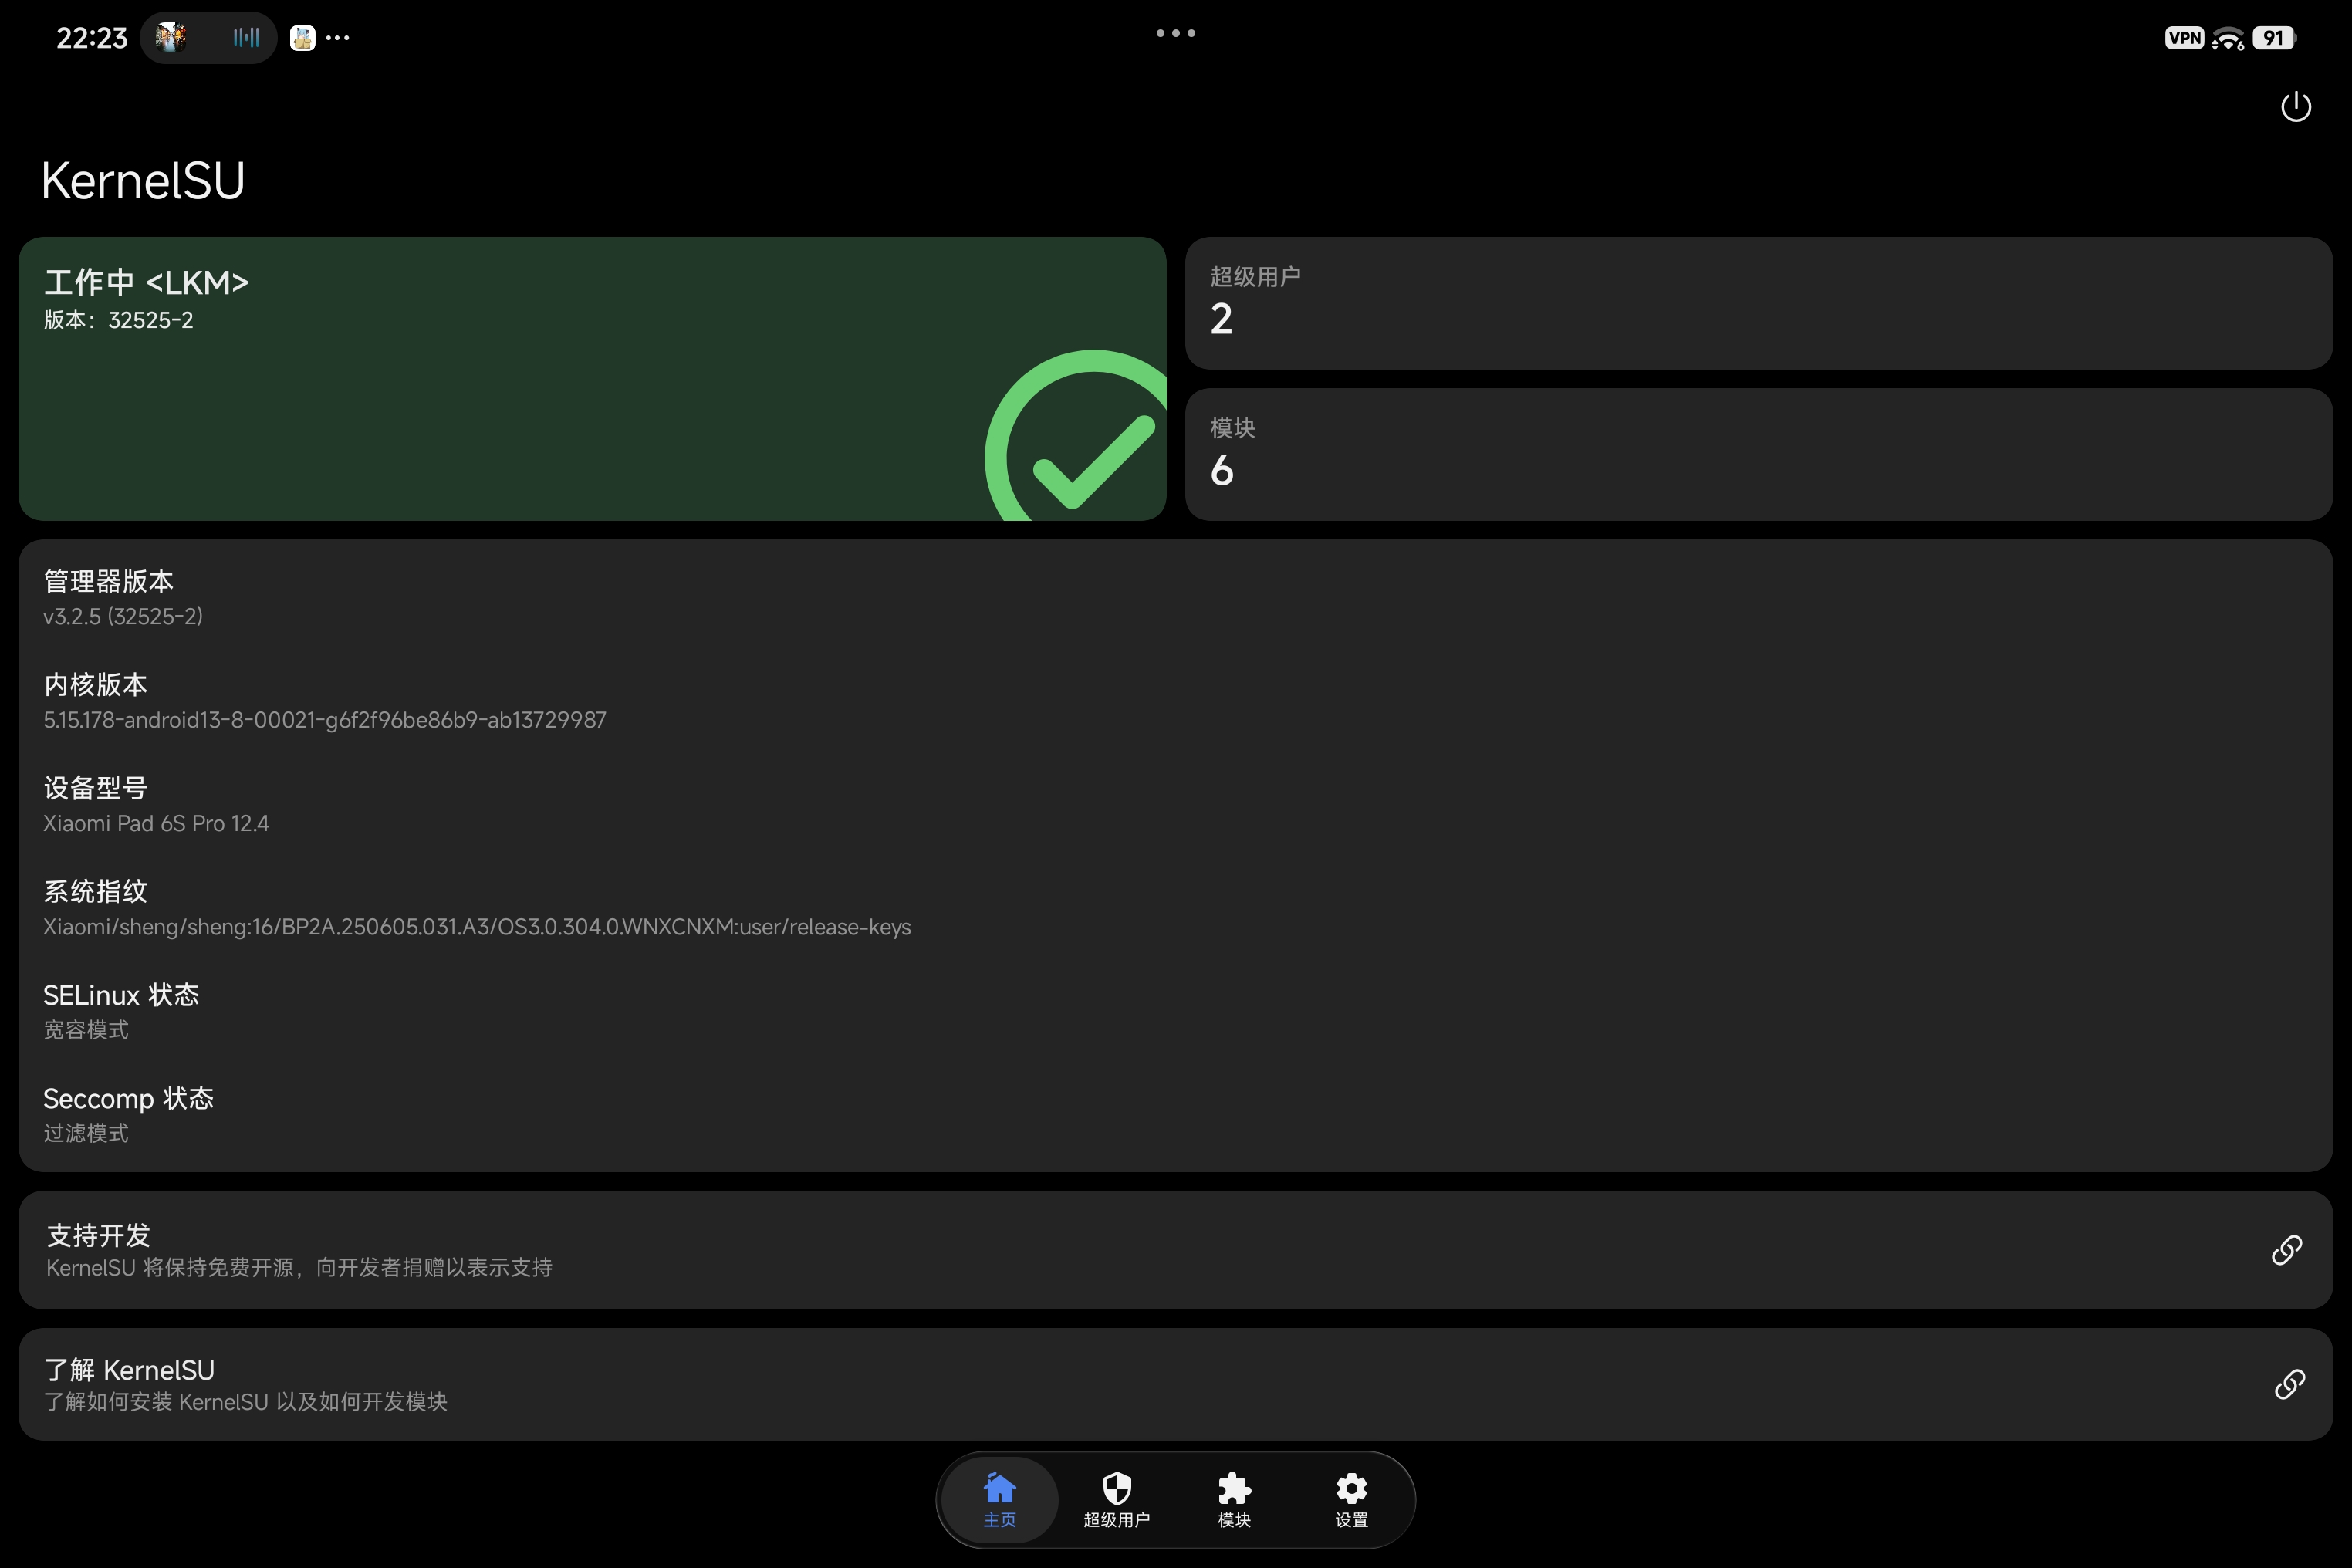
Task: Tap the Wi-Fi status bar icon
Action: click(2228, 39)
